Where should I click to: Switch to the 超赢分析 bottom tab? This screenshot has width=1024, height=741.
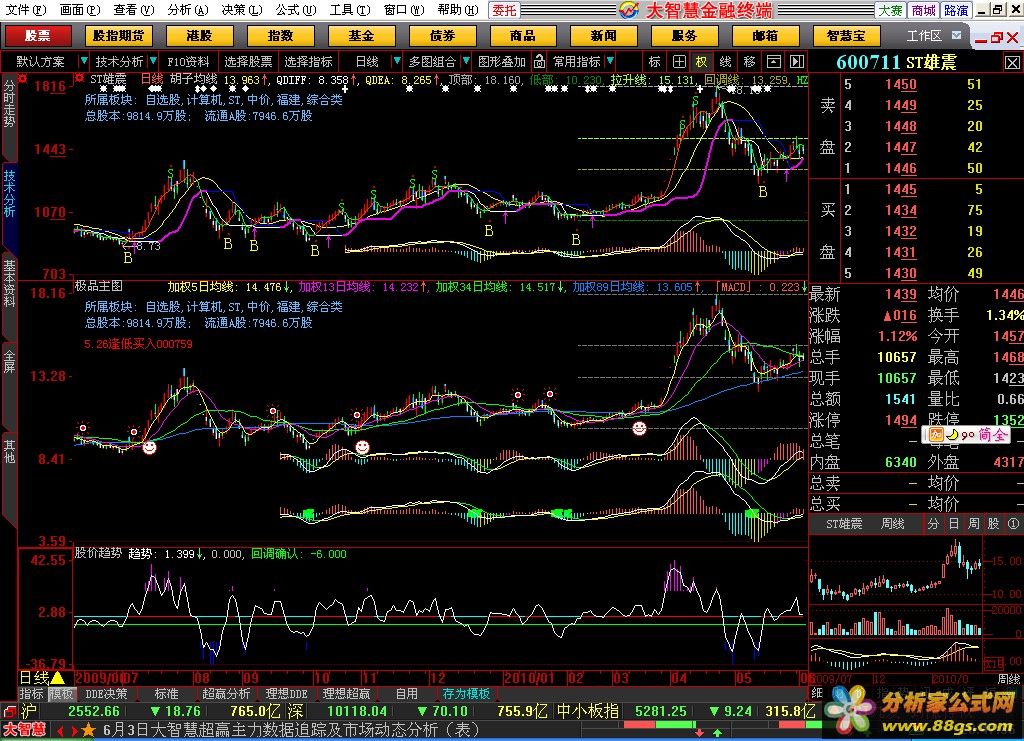pos(227,693)
